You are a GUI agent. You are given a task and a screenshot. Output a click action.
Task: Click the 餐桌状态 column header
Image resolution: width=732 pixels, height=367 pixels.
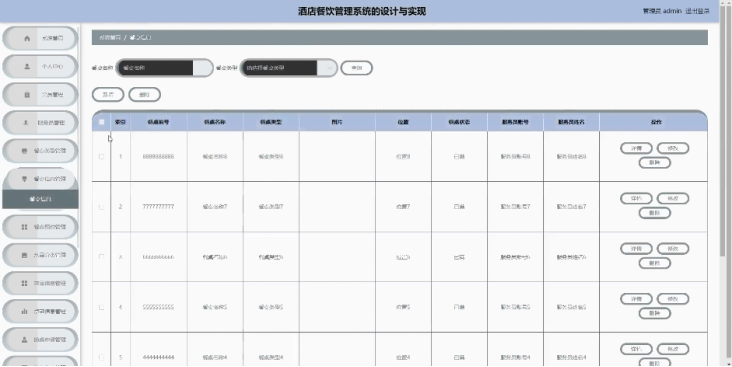[x=459, y=122]
